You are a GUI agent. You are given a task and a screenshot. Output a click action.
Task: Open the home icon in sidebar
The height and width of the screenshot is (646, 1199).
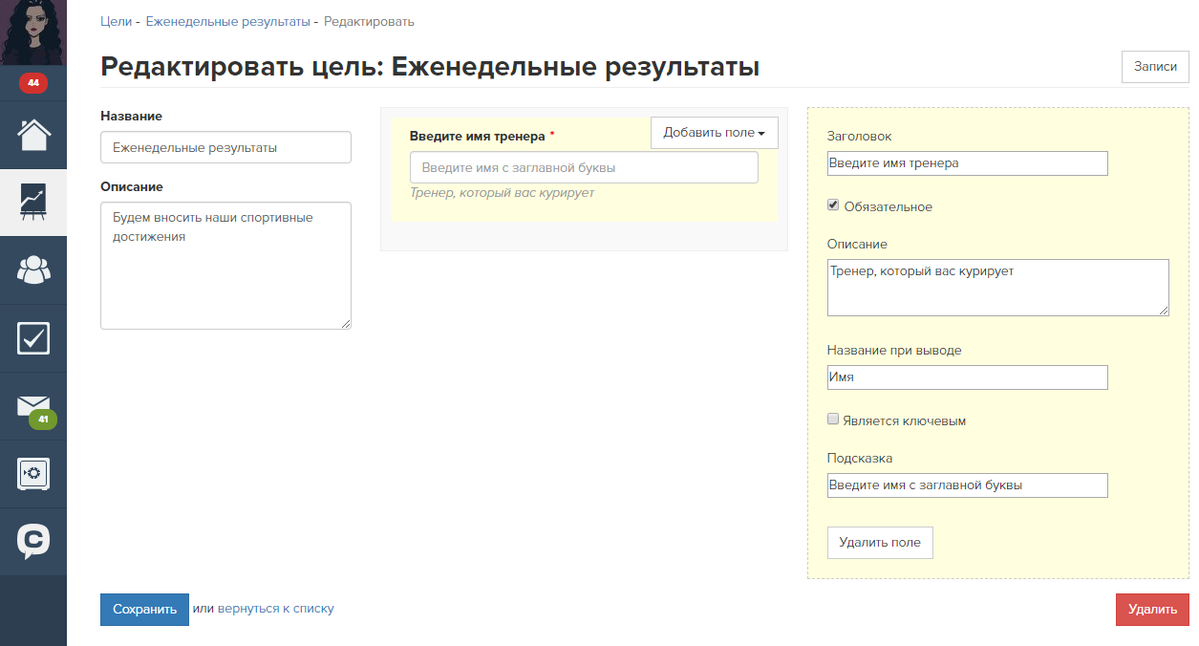[x=33, y=134]
